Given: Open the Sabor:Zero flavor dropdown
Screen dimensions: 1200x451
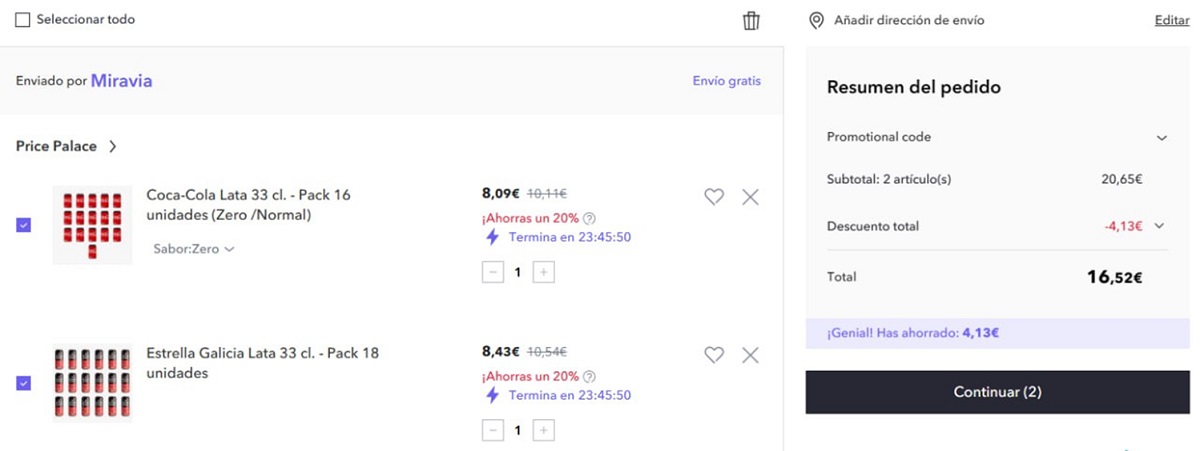Looking at the screenshot, I should pos(194,249).
